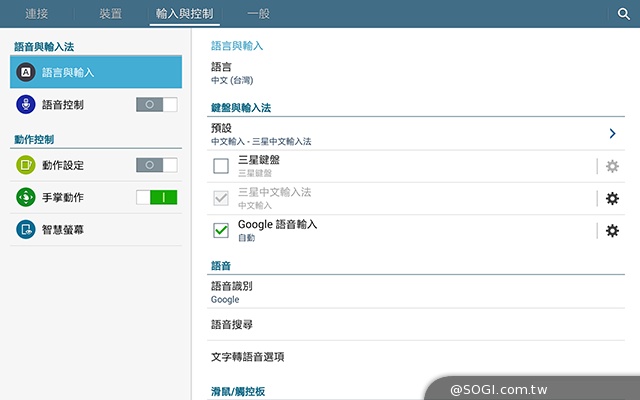Open settings gear for 三星中文輸入法

coord(612,198)
